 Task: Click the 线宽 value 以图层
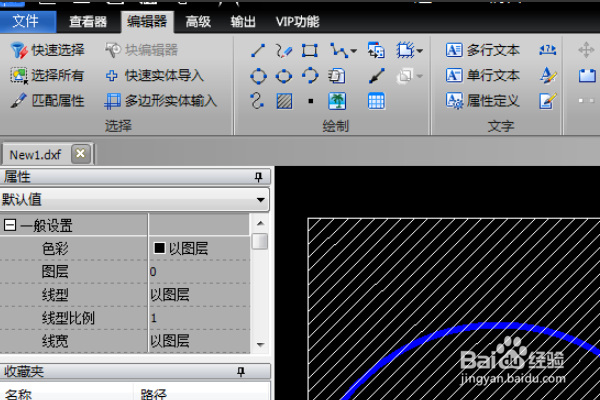(199, 341)
